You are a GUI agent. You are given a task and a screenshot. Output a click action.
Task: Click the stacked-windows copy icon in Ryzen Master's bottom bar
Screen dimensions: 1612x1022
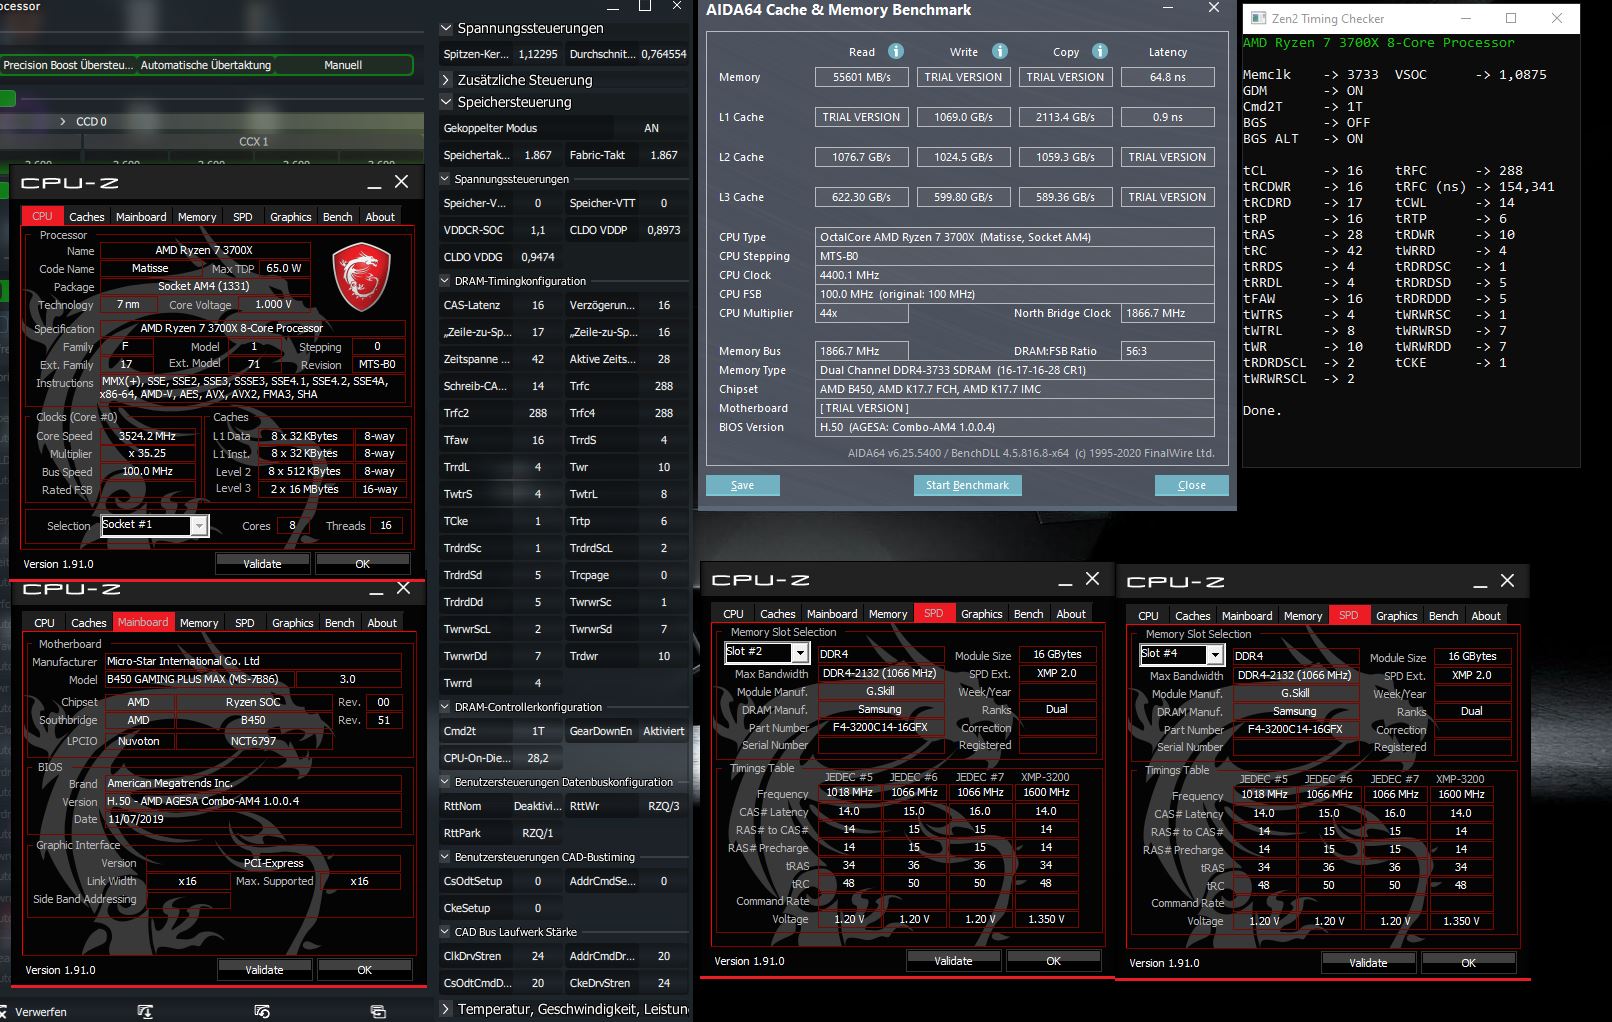coord(378,1011)
